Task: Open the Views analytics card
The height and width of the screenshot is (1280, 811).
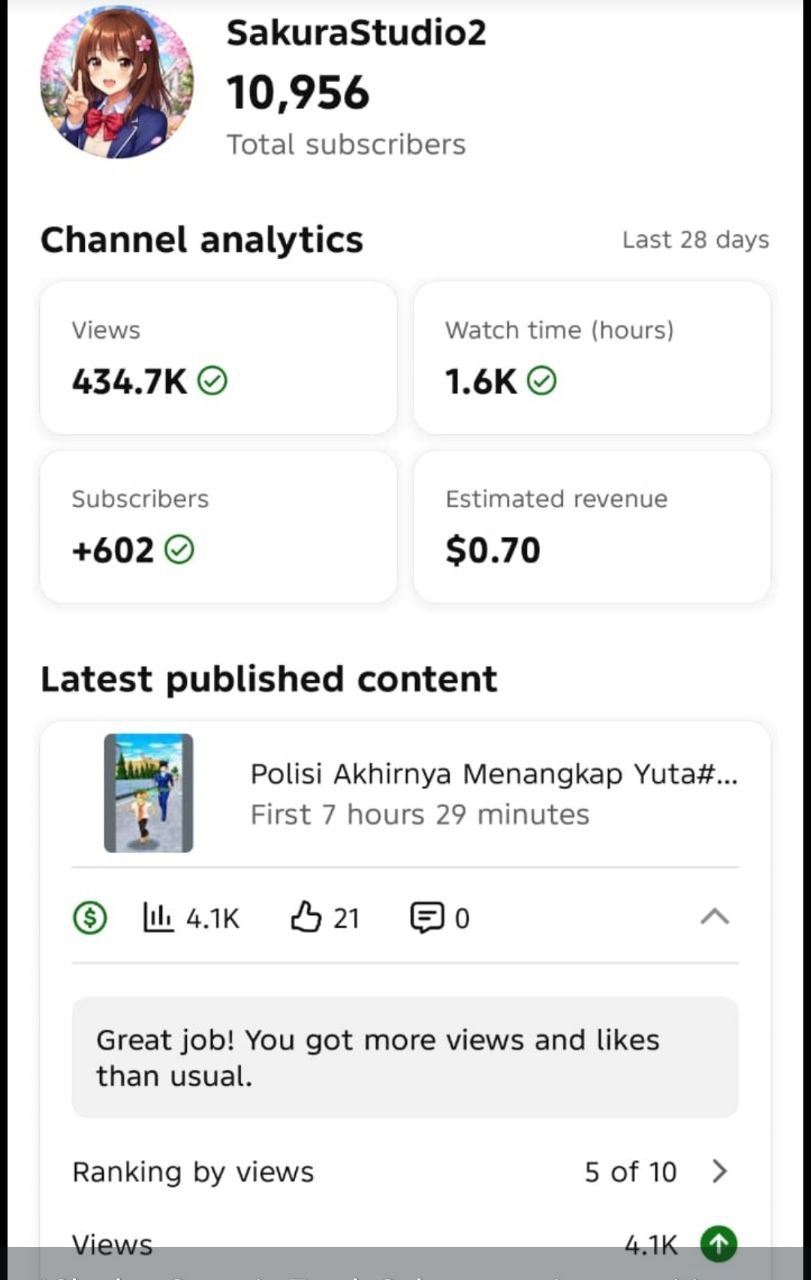Action: (x=218, y=357)
